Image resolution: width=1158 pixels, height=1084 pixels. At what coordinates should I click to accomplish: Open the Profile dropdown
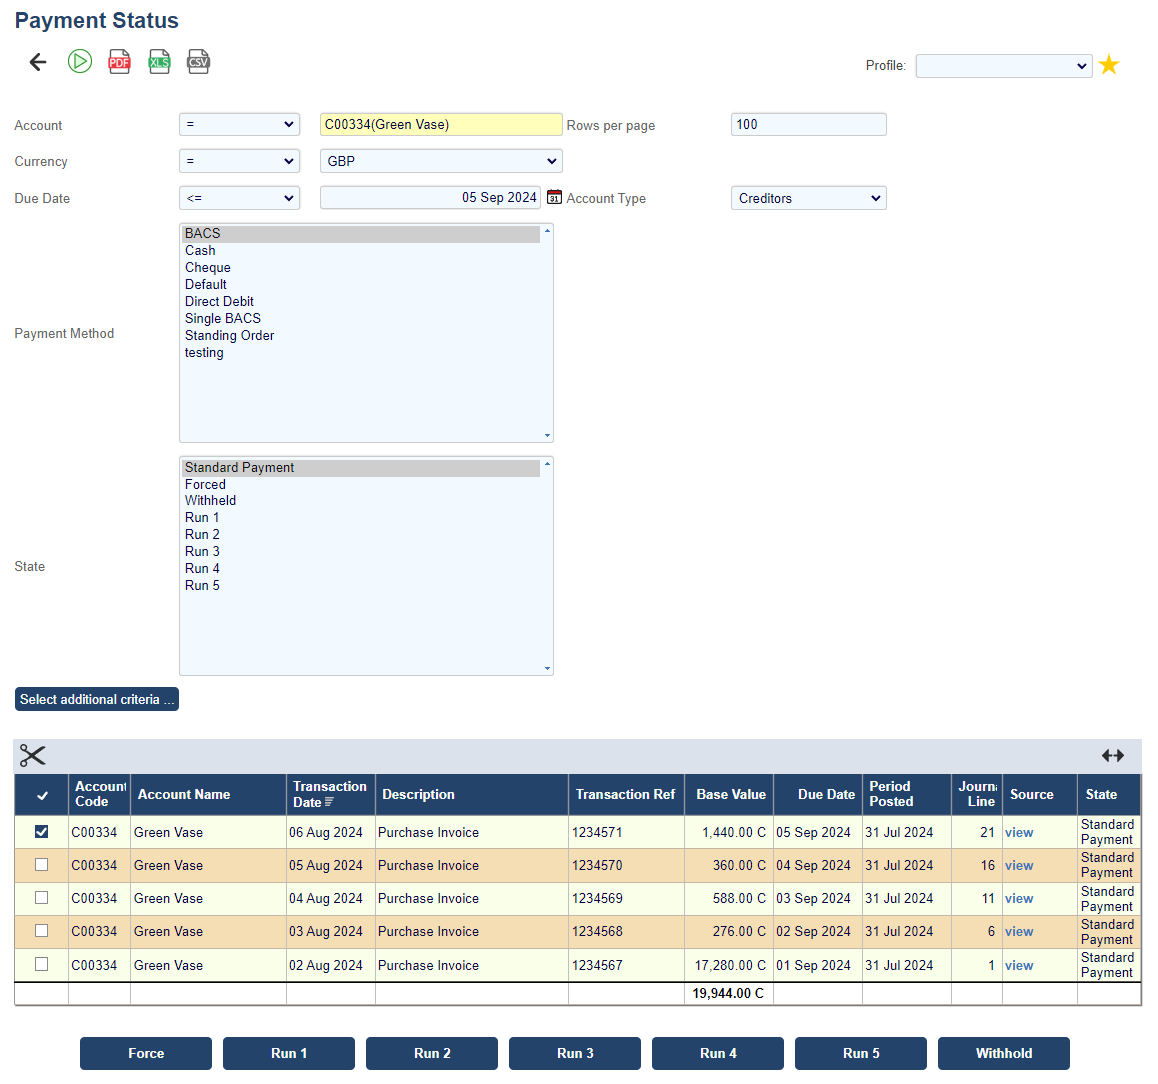tap(1003, 66)
